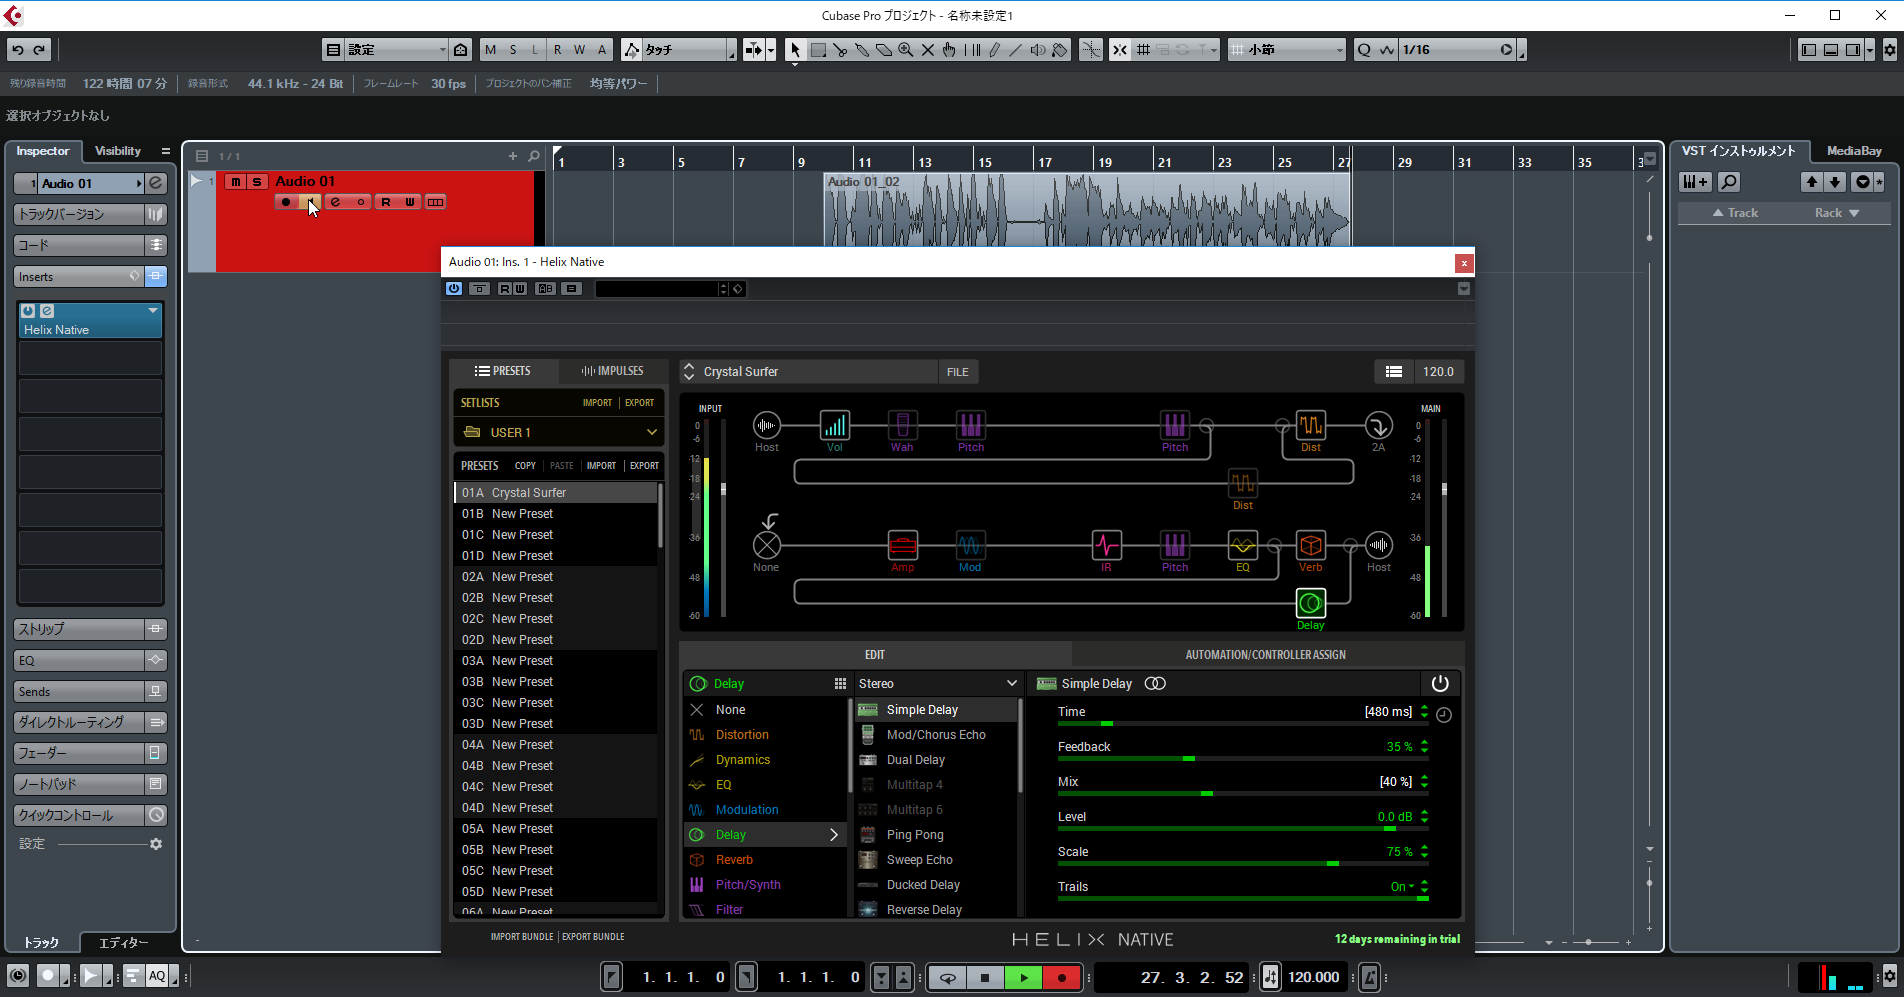Switch to AUTOMATION/CONTROLLER ASSIGN tab
The width and height of the screenshot is (1904, 997).
tap(1265, 655)
